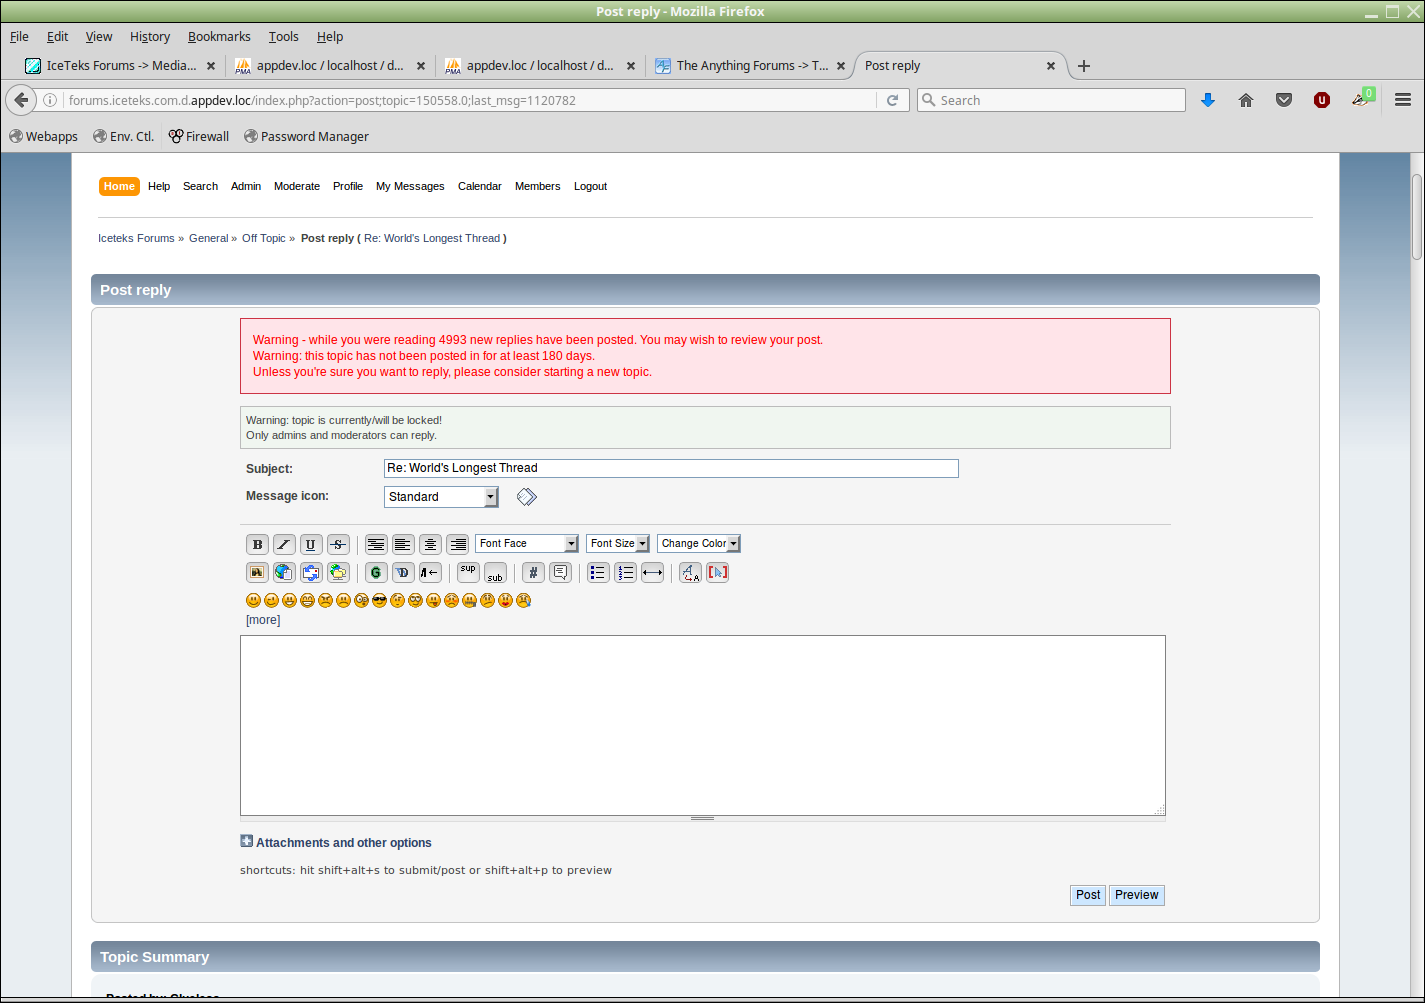The image size is (1425, 1003).
Task: Open the Font Face dropdown
Action: (x=526, y=544)
